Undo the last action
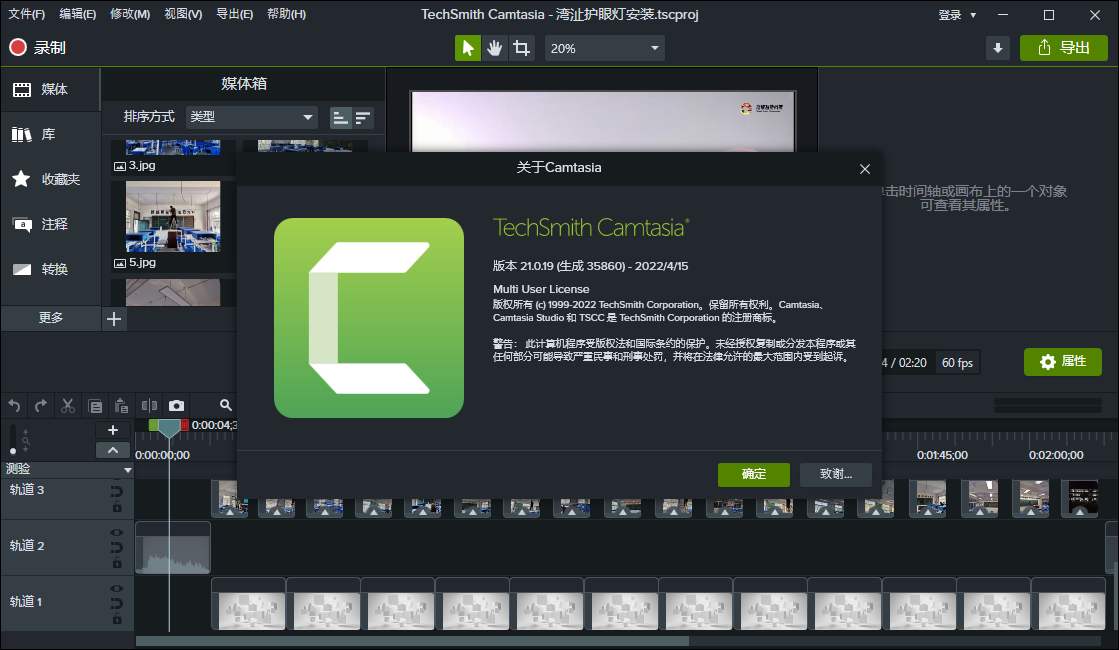Image resolution: width=1119 pixels, height=650 pixels. tap(14, 406)
